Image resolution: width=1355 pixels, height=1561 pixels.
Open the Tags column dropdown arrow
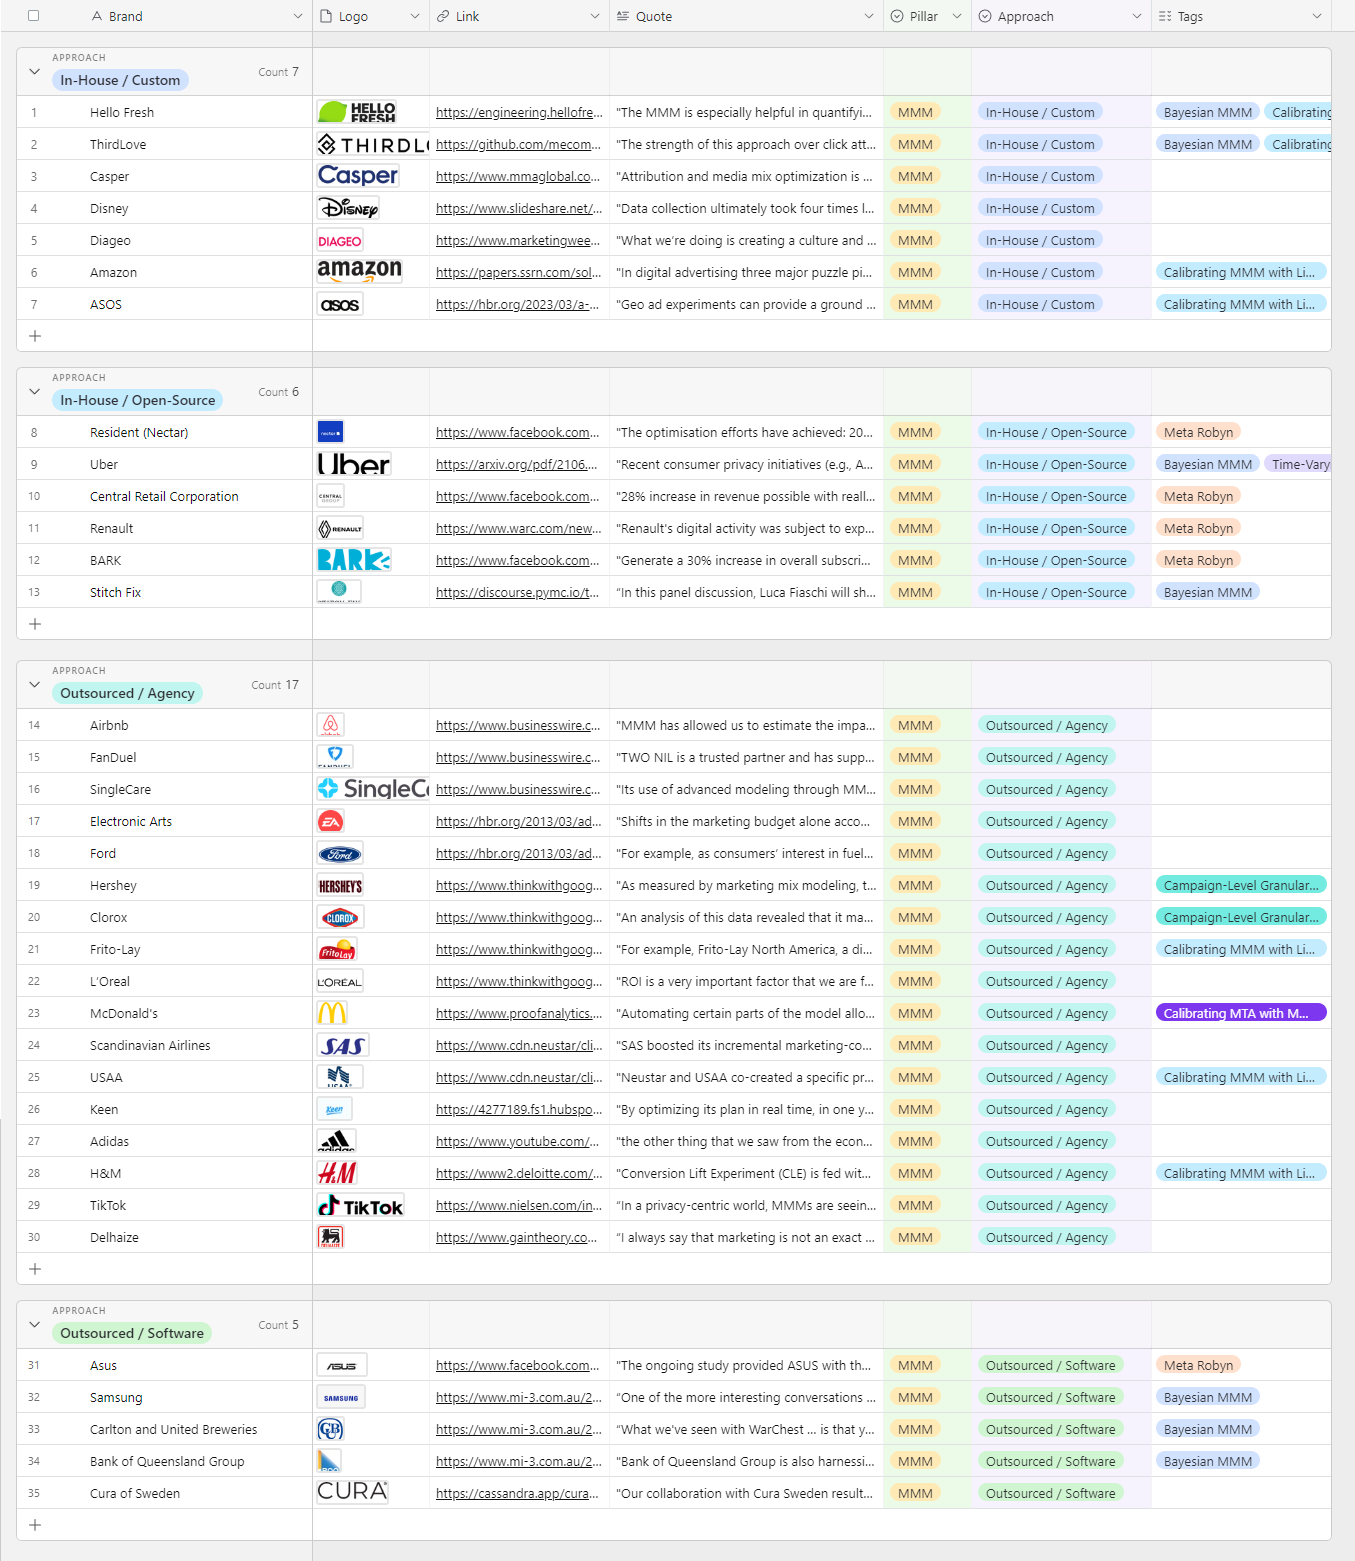pyautogui.click(x=1317, y=16)
